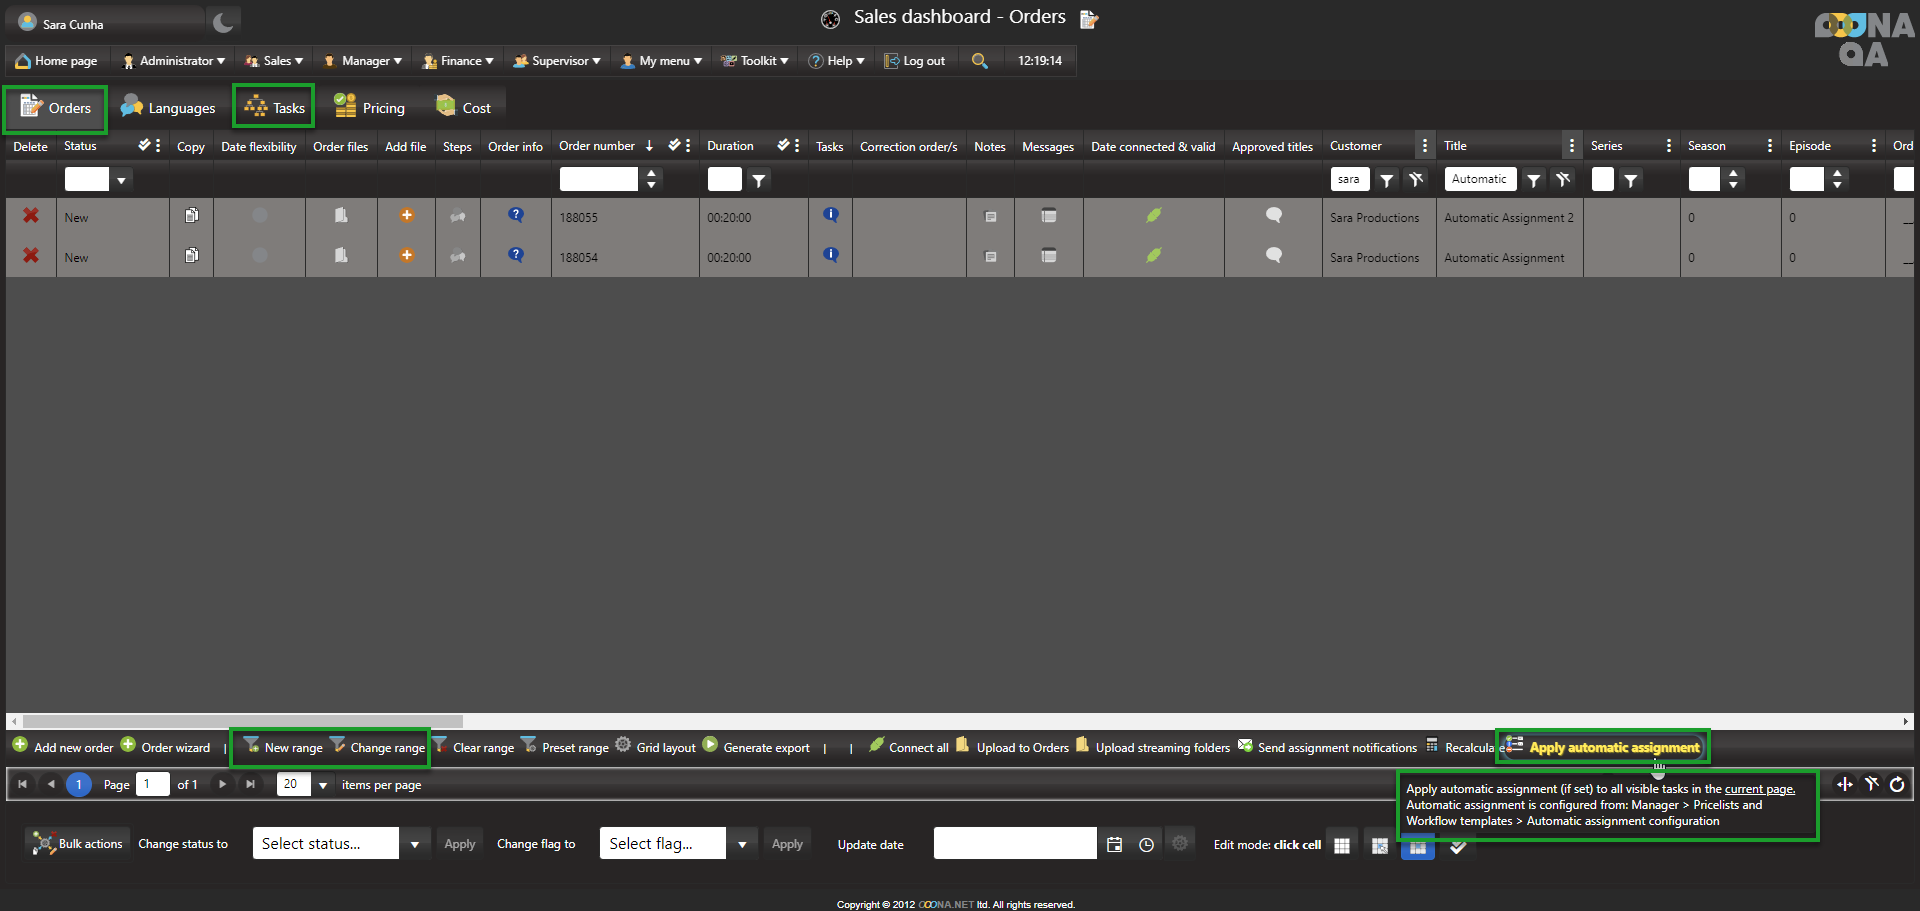The height and width of the screenshot is (911, 1920).
Task: Open the Select flag dropdown
Action: (741, 844)
